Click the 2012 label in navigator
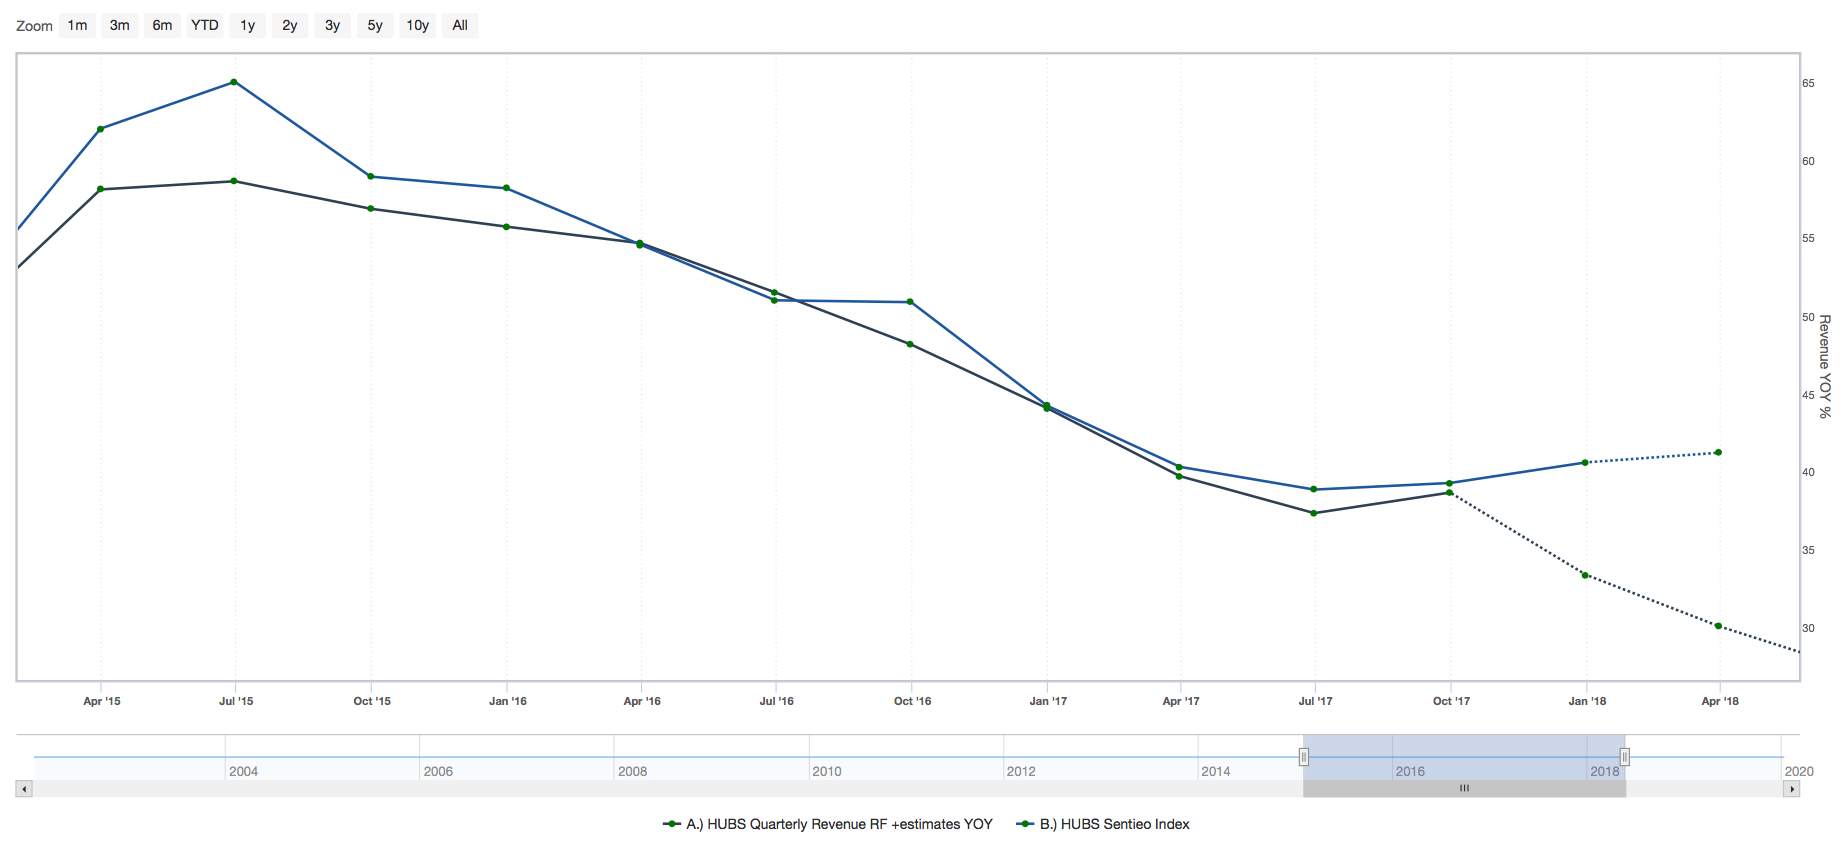This screenshot has height=851, width=1847. coord(1021,771)
